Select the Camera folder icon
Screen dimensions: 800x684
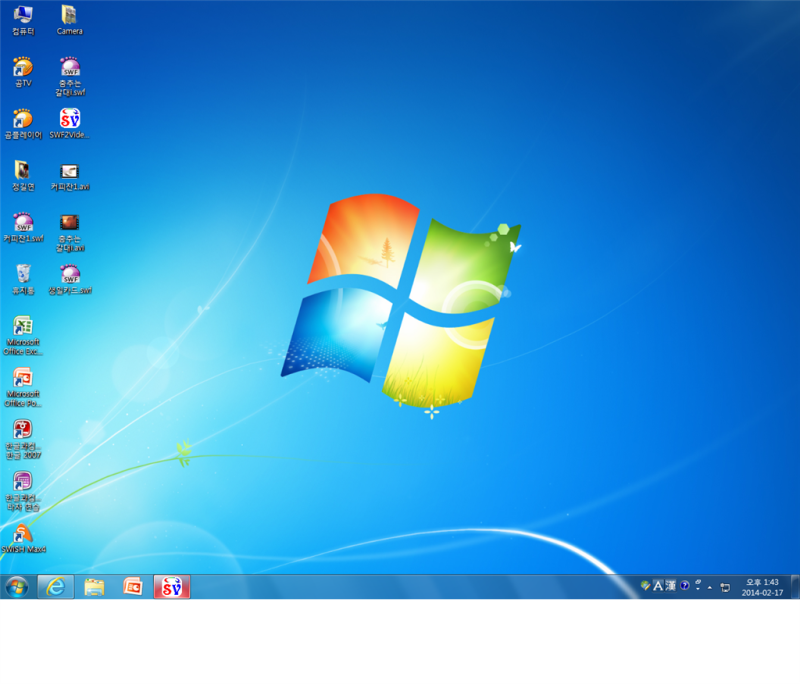[x=69, y=20]
